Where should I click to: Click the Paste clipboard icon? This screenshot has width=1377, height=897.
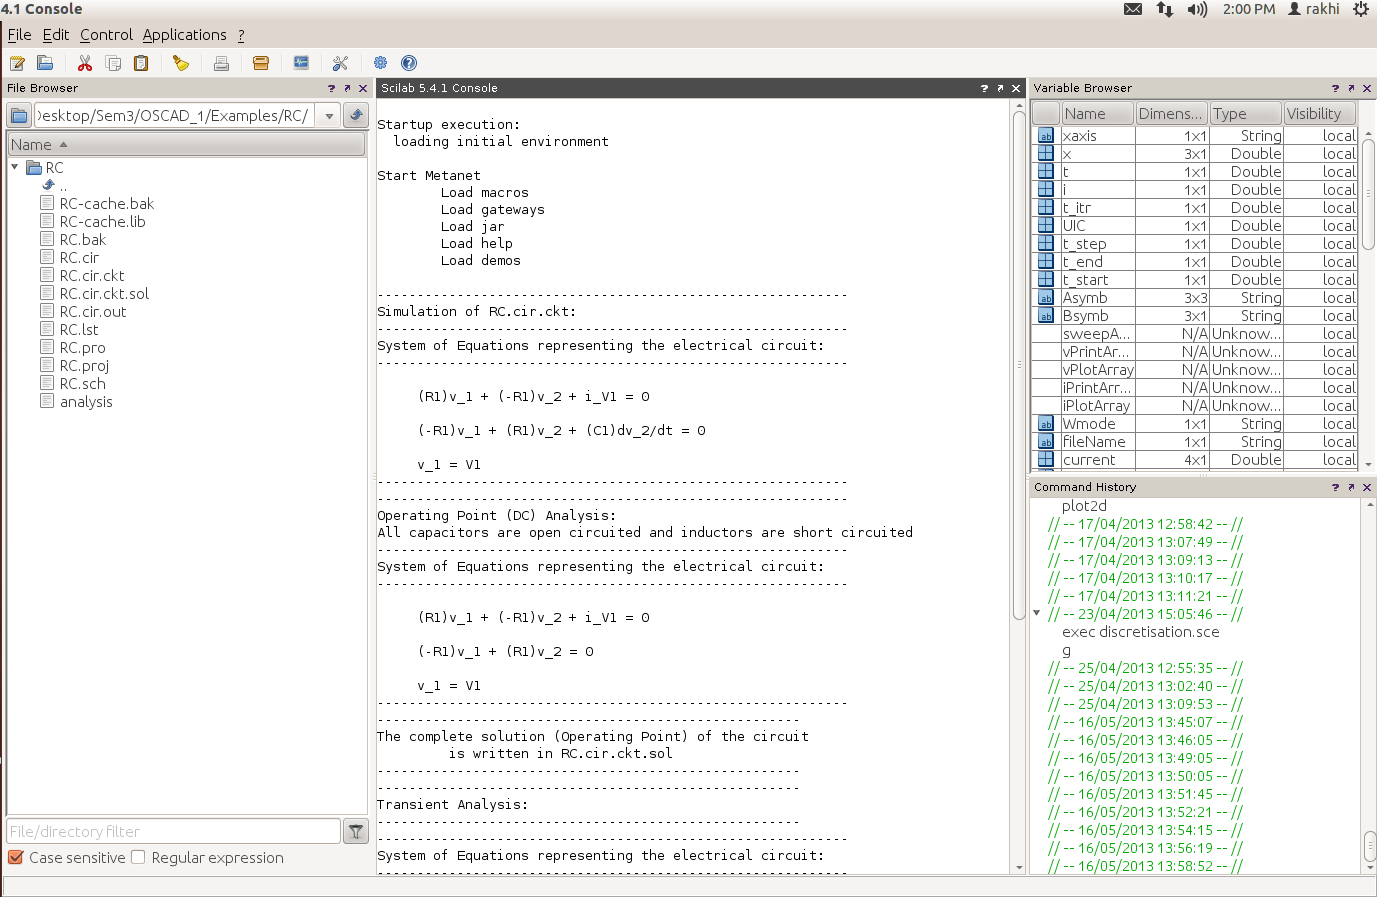(141, 63)
